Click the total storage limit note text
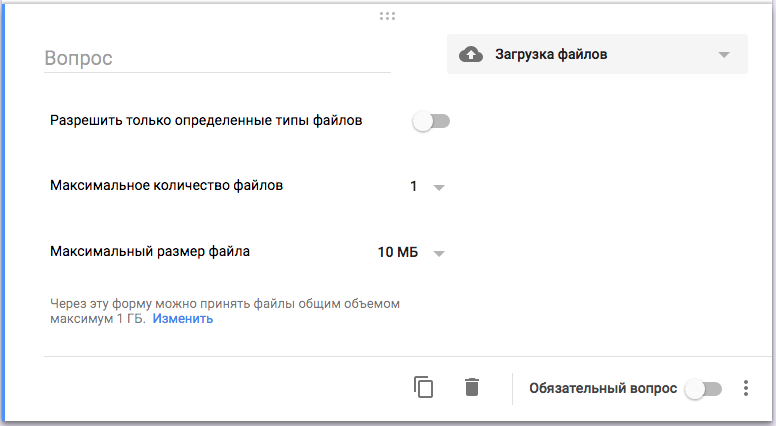This screenshot has width=776, height=426. coord(225,311)
